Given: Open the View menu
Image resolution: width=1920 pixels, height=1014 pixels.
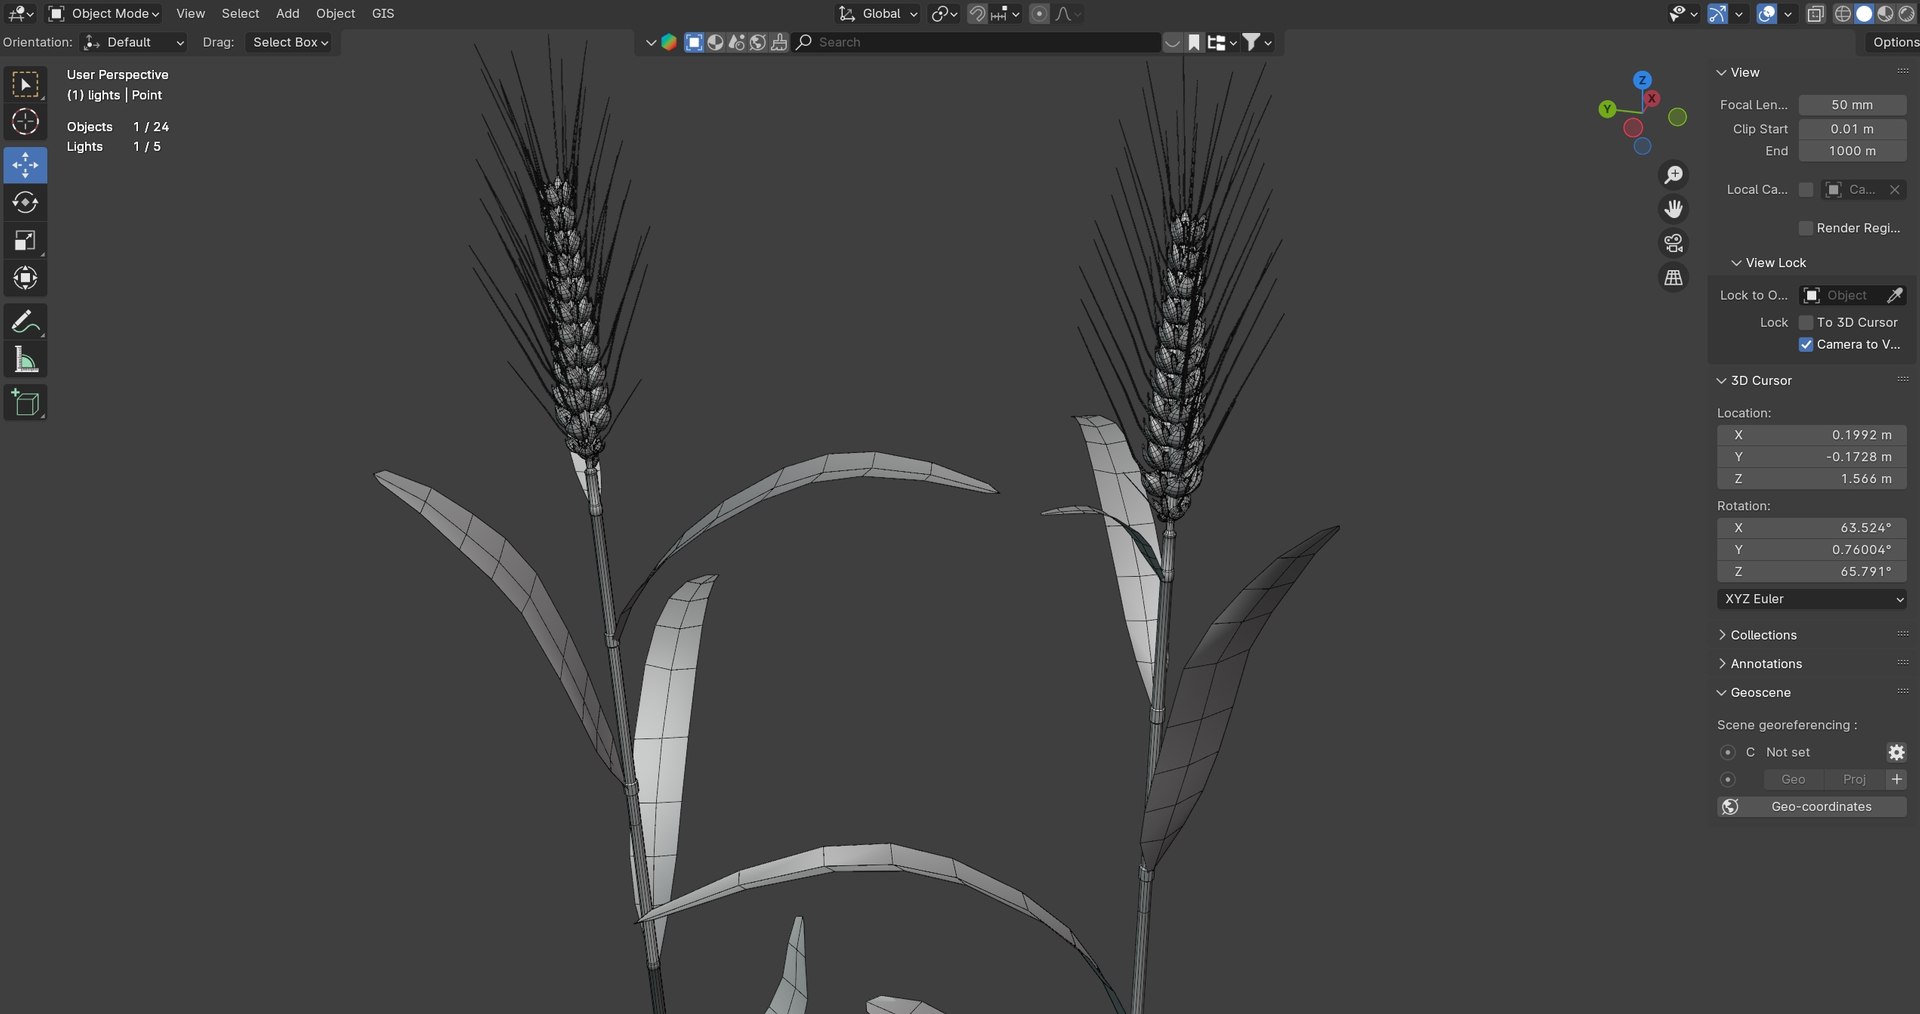Looking at the screenshot, I should click(190, 14).
